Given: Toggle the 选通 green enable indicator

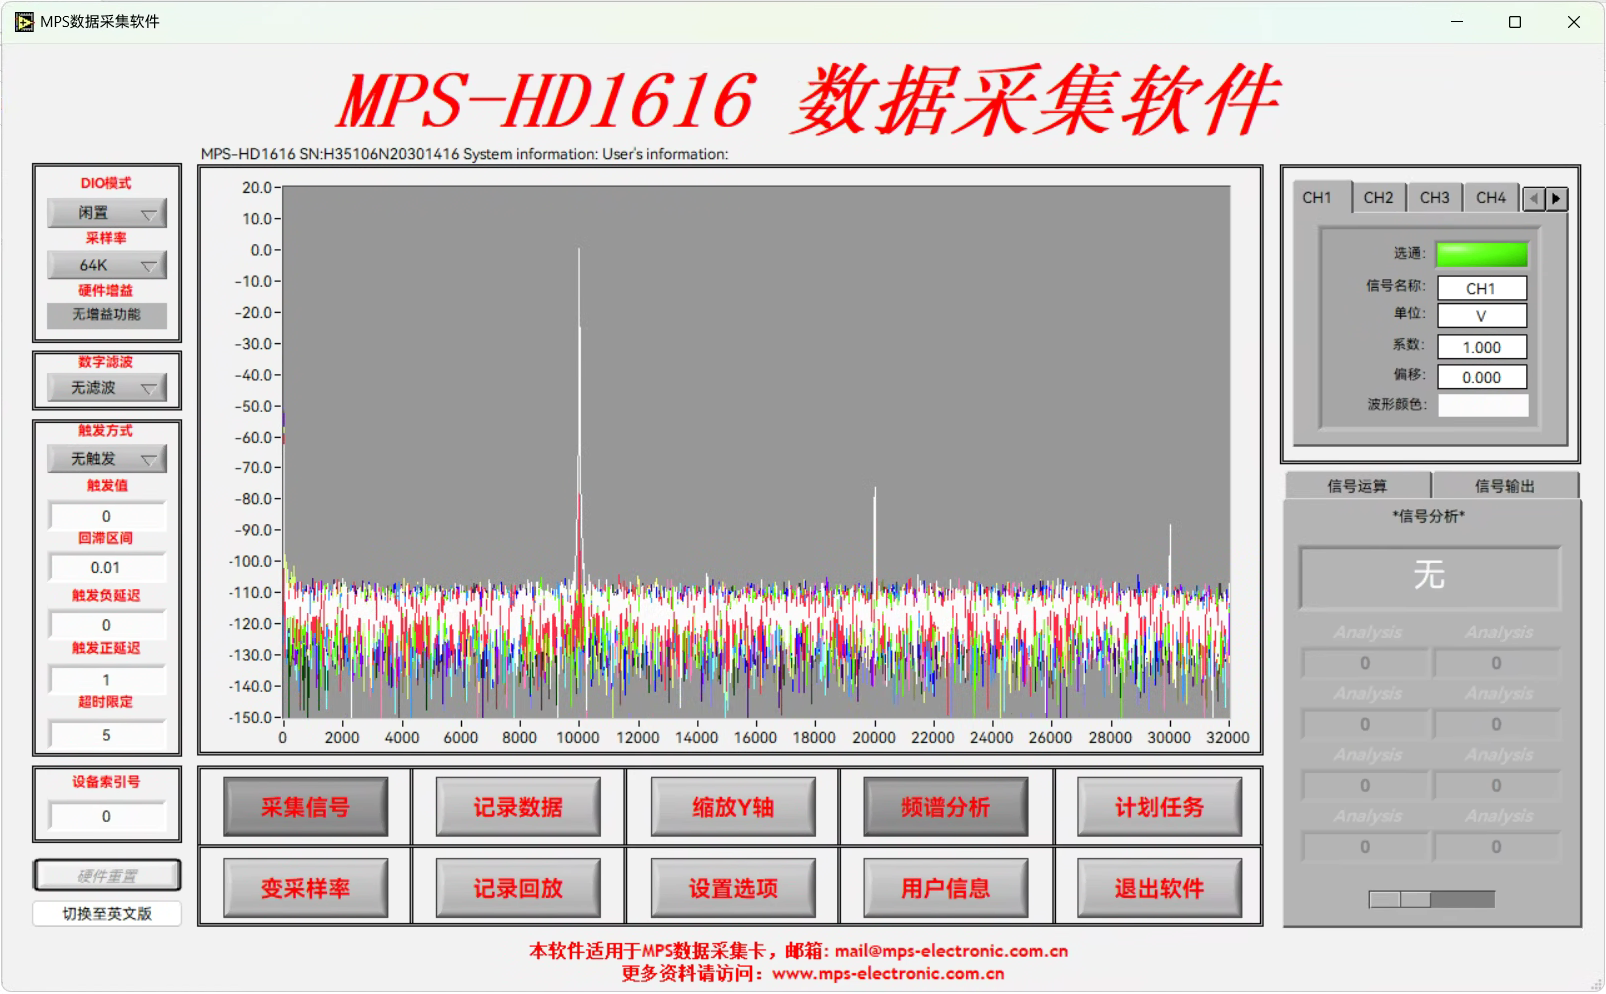Looking at the screenshot, I should tap(1481, 254).
